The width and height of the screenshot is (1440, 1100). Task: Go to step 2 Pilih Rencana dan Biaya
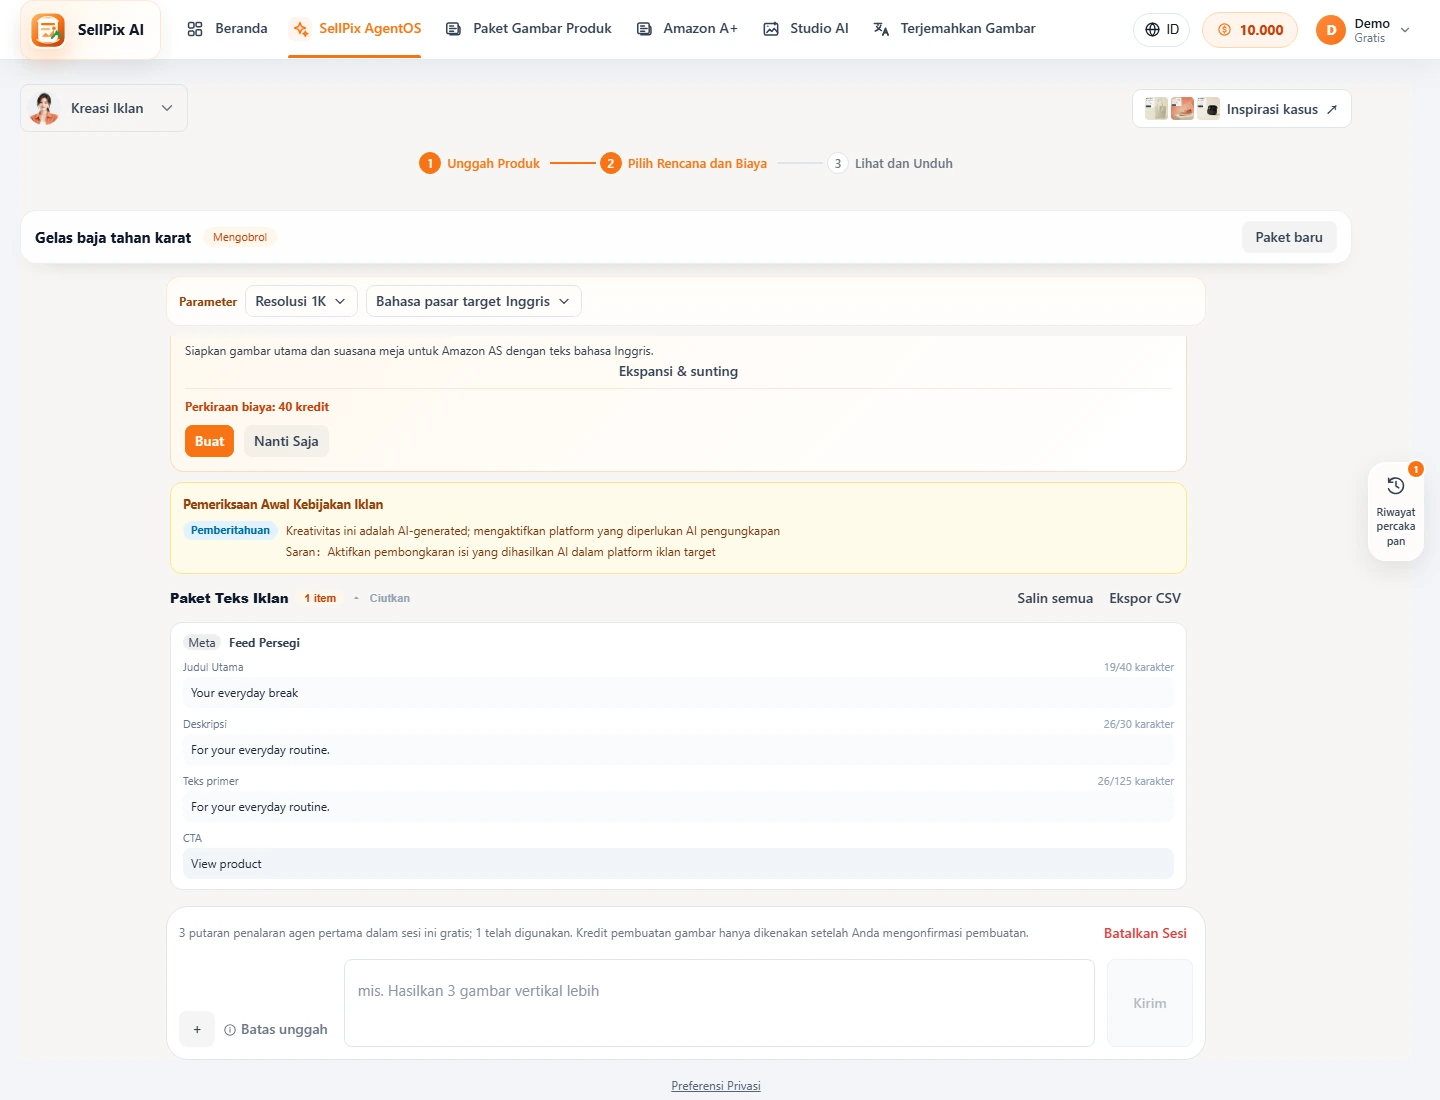684,163
